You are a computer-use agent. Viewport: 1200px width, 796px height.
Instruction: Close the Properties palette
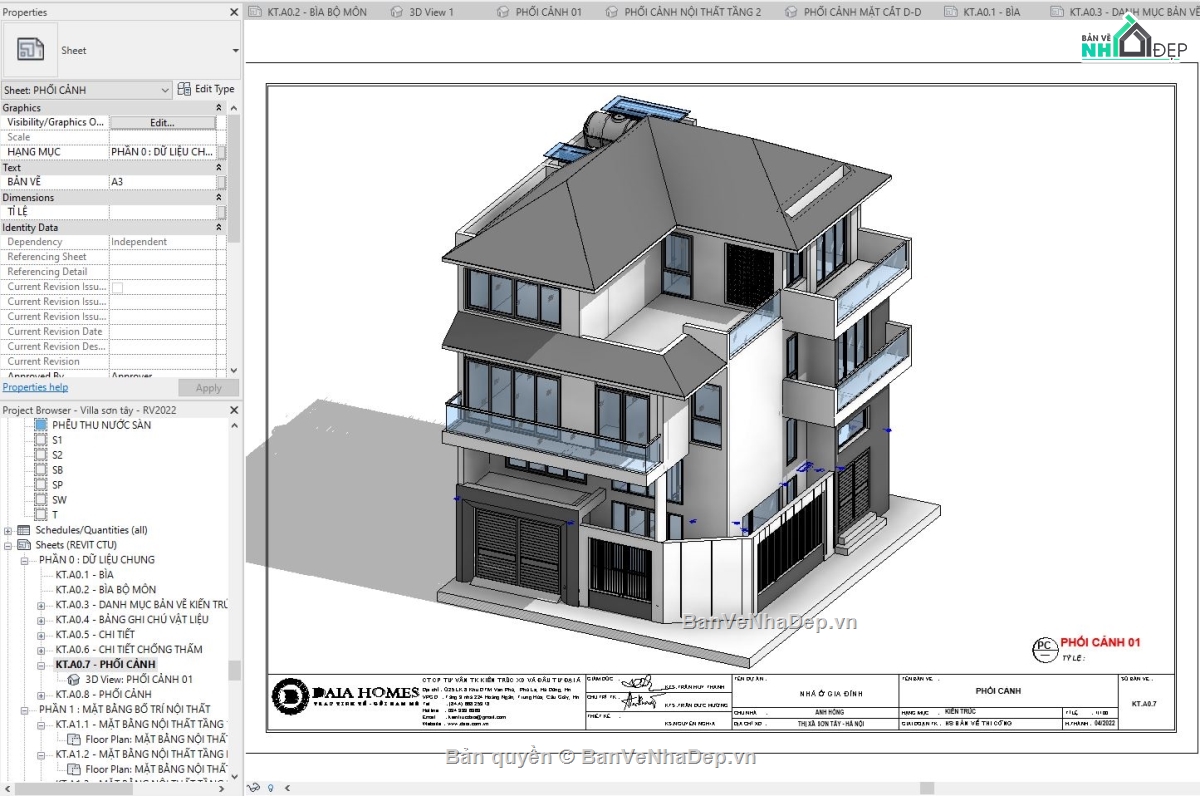[233, 12]
